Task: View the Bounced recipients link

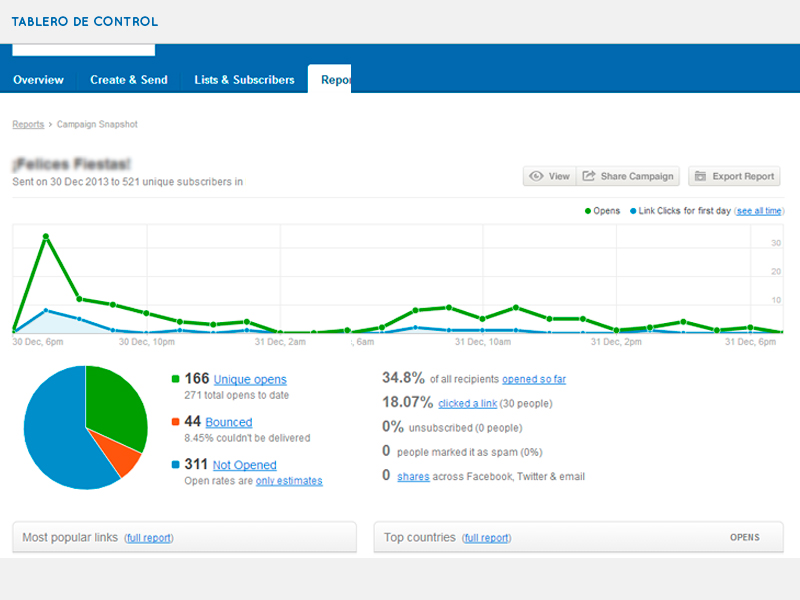Action: pyautogui.click(x=228, y=423)
